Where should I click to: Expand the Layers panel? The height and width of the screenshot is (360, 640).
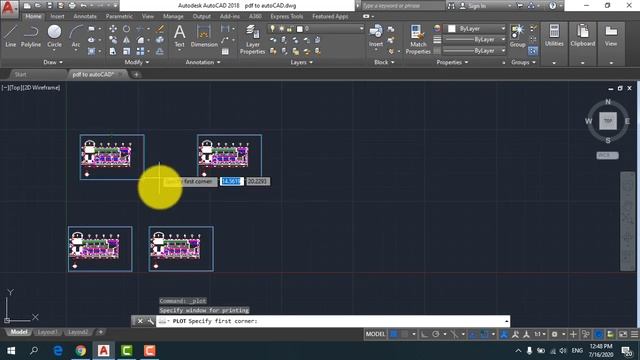(x=302, y=62)
